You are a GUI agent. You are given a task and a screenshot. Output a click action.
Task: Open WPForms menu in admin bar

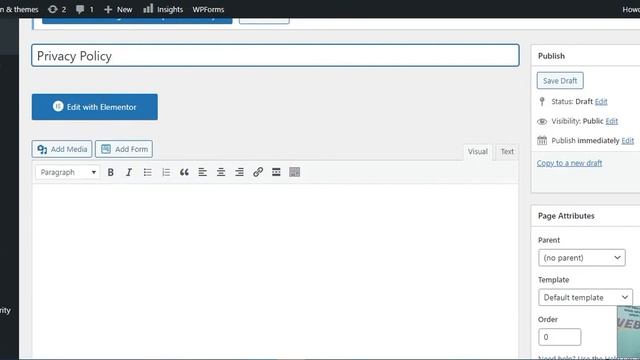[208, 9]
